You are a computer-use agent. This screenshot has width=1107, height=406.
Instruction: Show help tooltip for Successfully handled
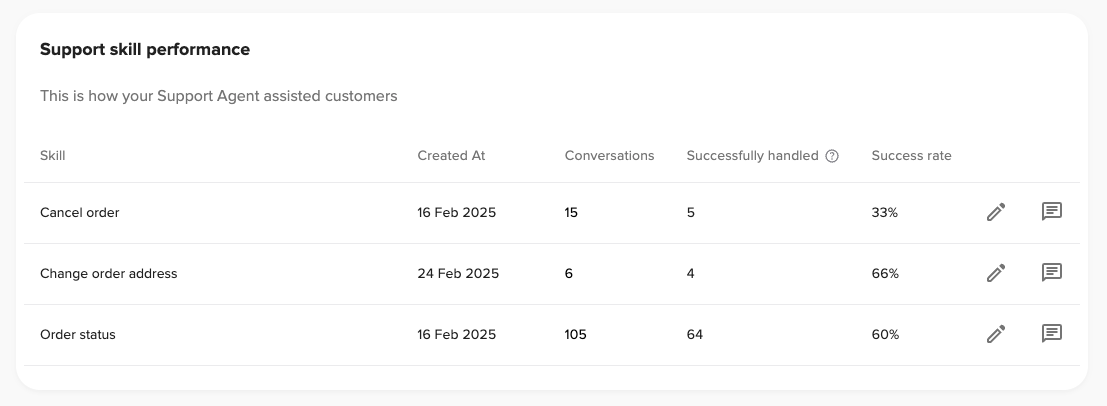[x=832, y=156]
